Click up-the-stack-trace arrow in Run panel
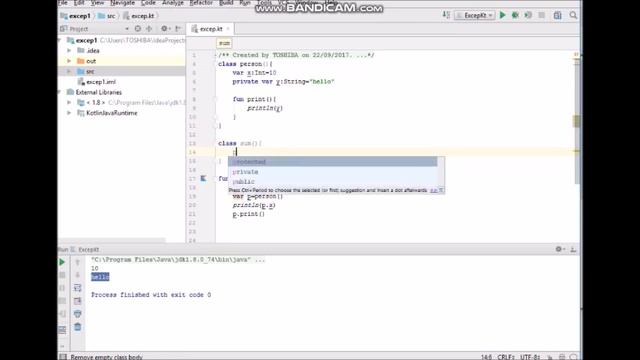This screenshot has width=640, height=360. tap(78, 262)
